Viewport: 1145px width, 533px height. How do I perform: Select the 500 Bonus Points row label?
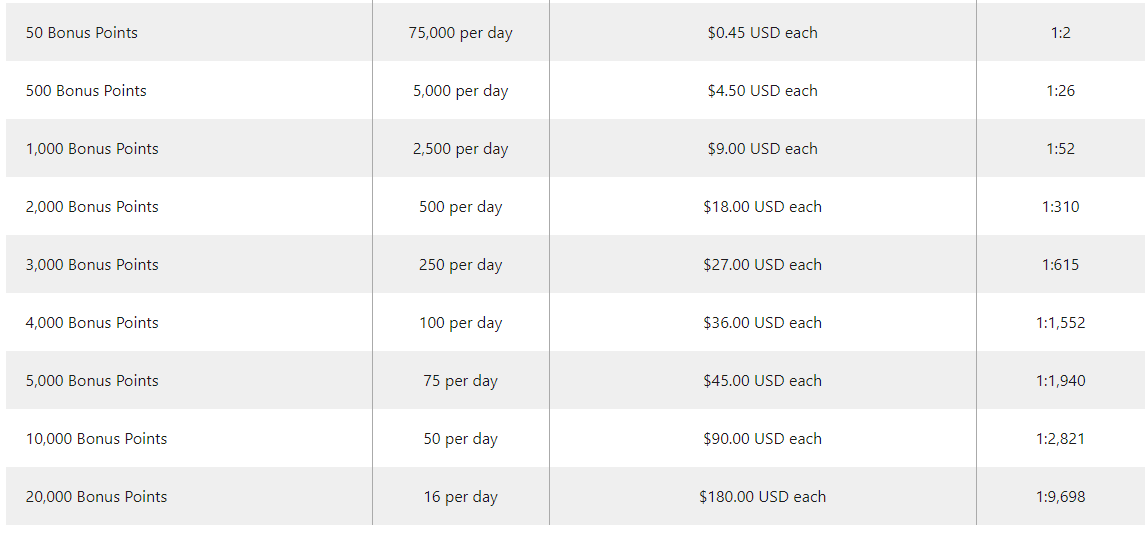[x=86, y=91]
